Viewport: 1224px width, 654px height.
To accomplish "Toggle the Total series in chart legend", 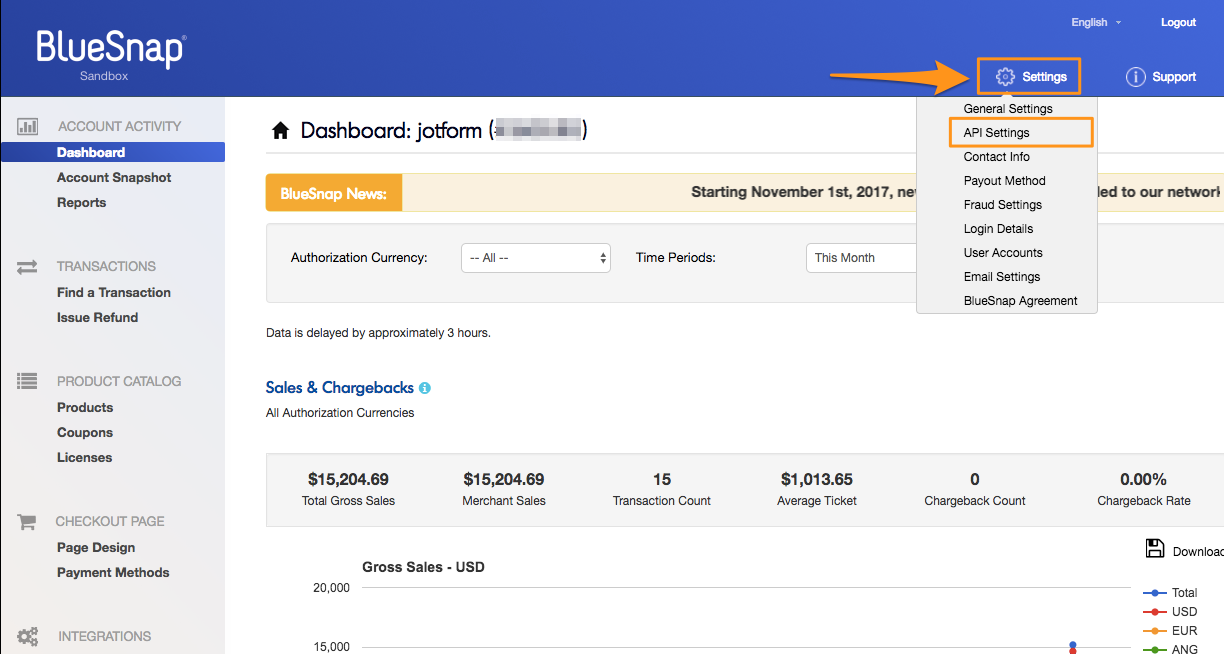I will tap(1170, 593).
